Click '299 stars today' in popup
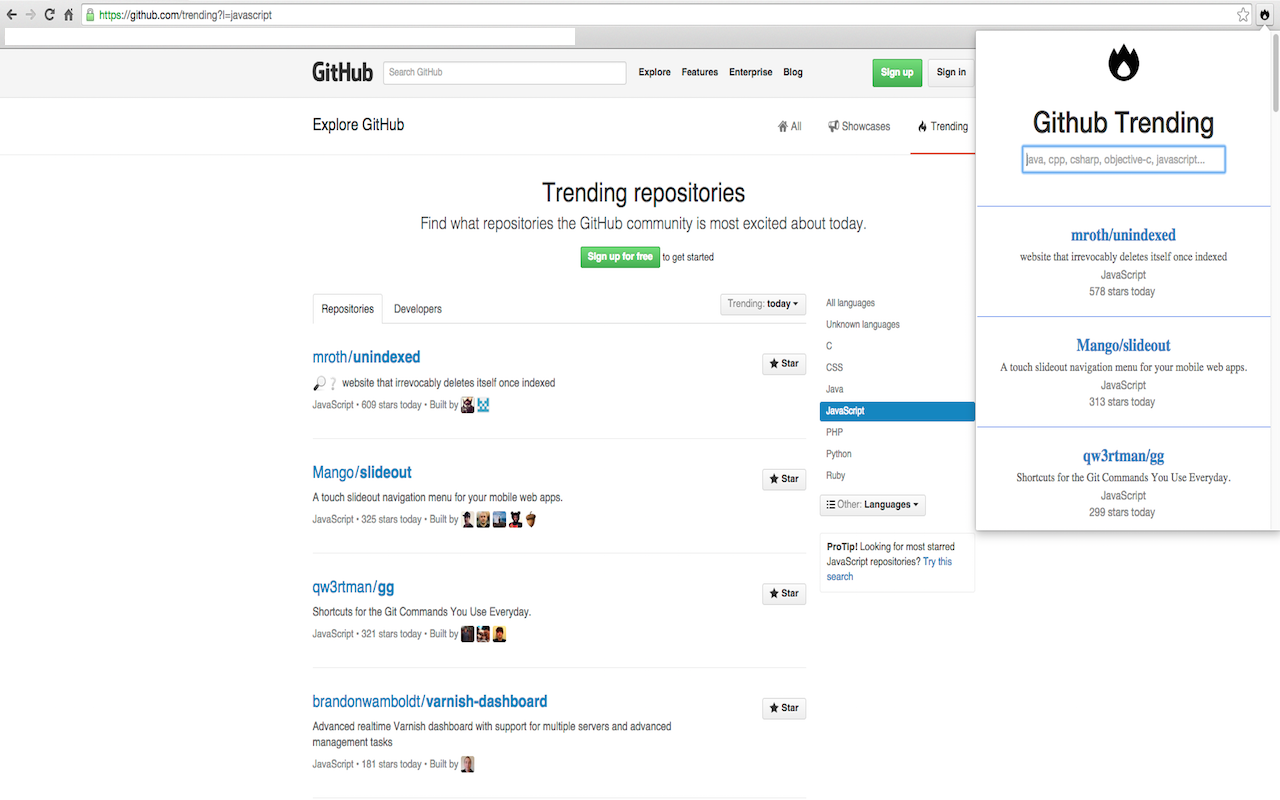The image size is (1280, 800). [x=1122, y=512]
